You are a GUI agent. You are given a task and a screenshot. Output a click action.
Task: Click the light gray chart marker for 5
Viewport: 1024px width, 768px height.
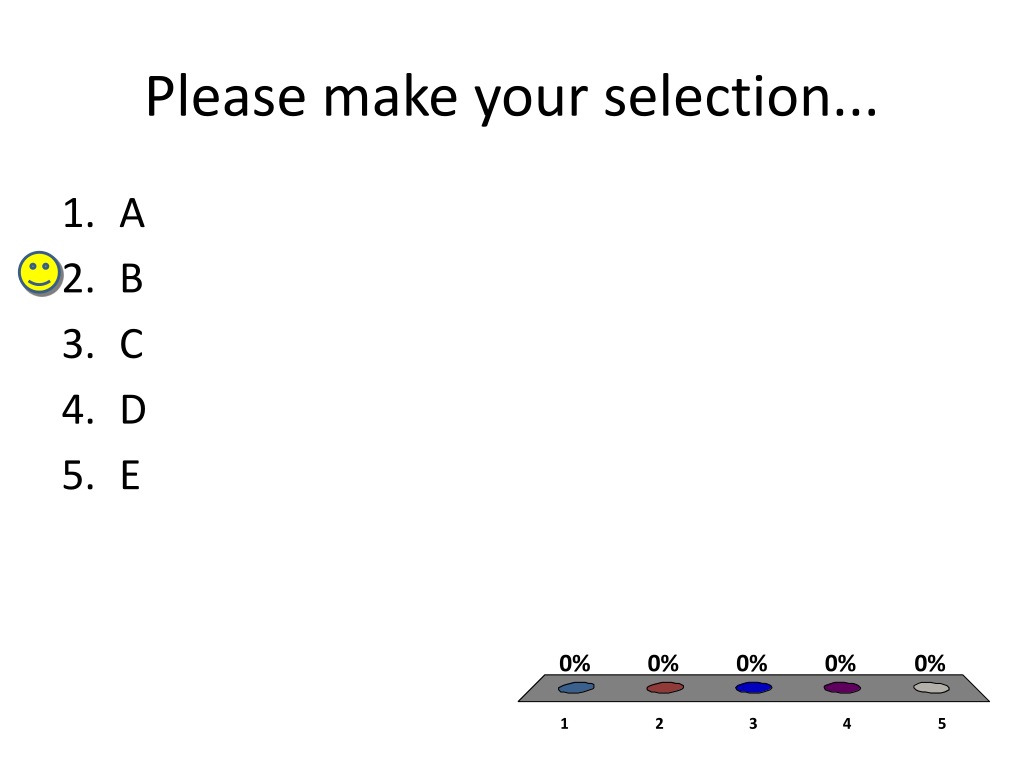tap(931, 687)
